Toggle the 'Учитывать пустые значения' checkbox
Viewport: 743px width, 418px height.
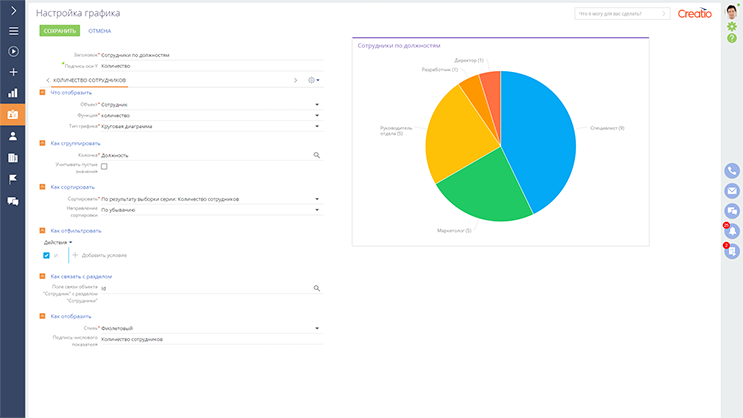coord(104,166)
